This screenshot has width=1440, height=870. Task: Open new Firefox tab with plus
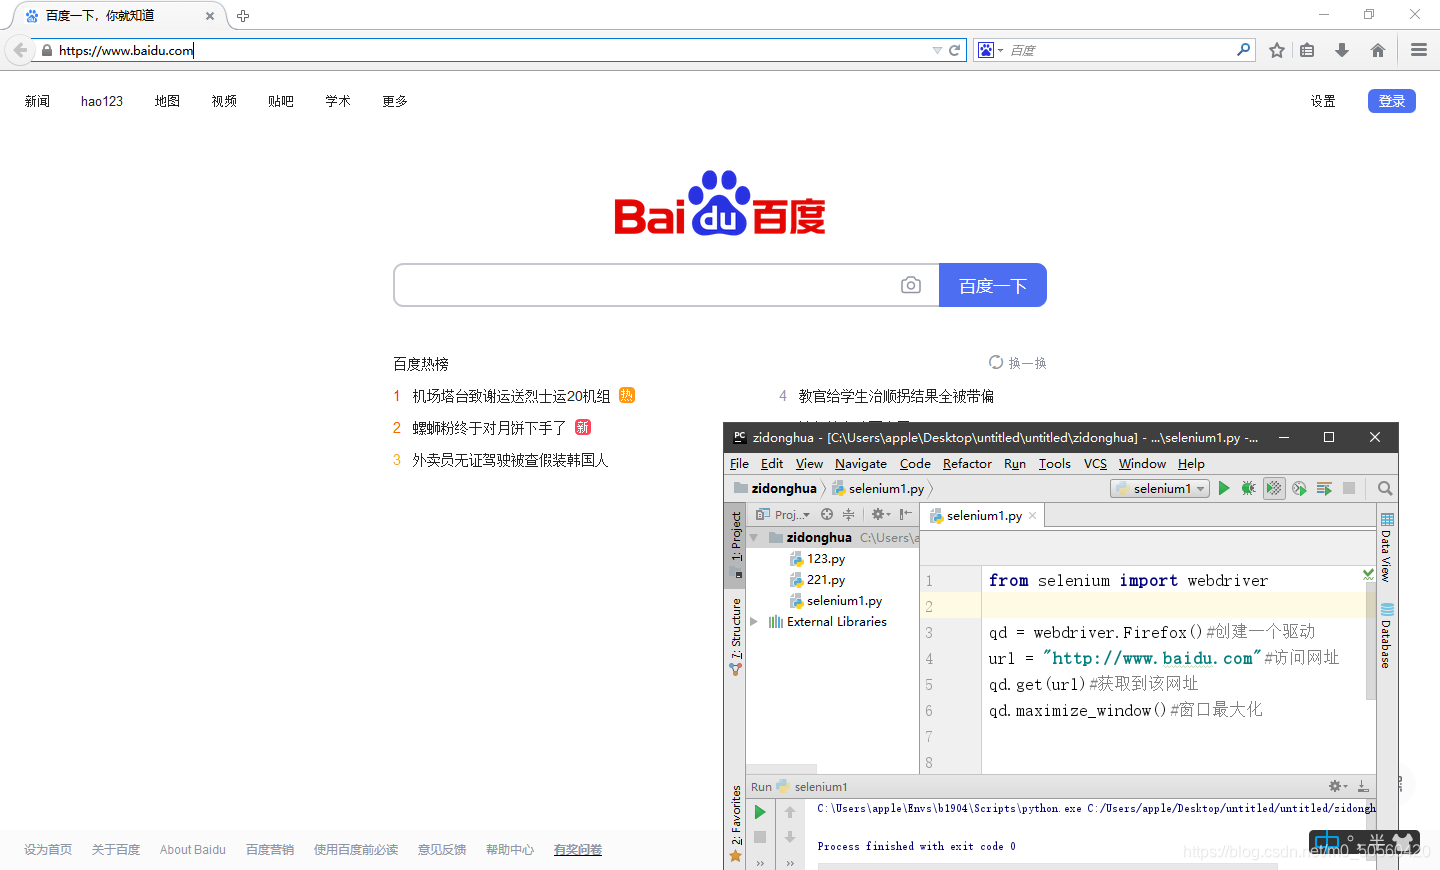click(243, 16)
